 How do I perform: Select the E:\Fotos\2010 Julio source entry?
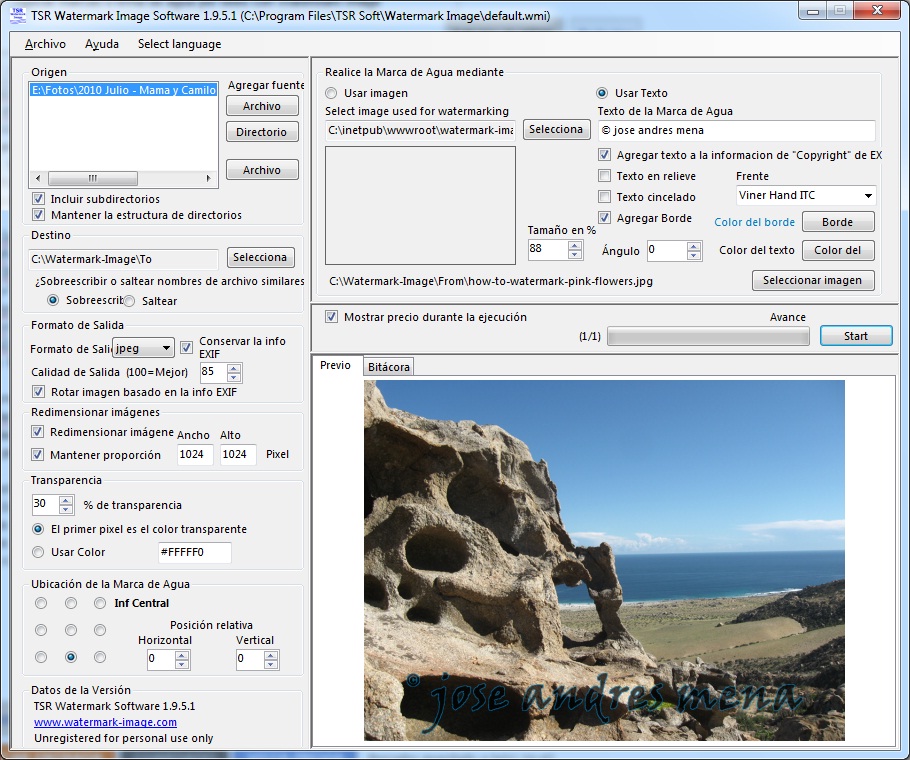click(124, 90)
